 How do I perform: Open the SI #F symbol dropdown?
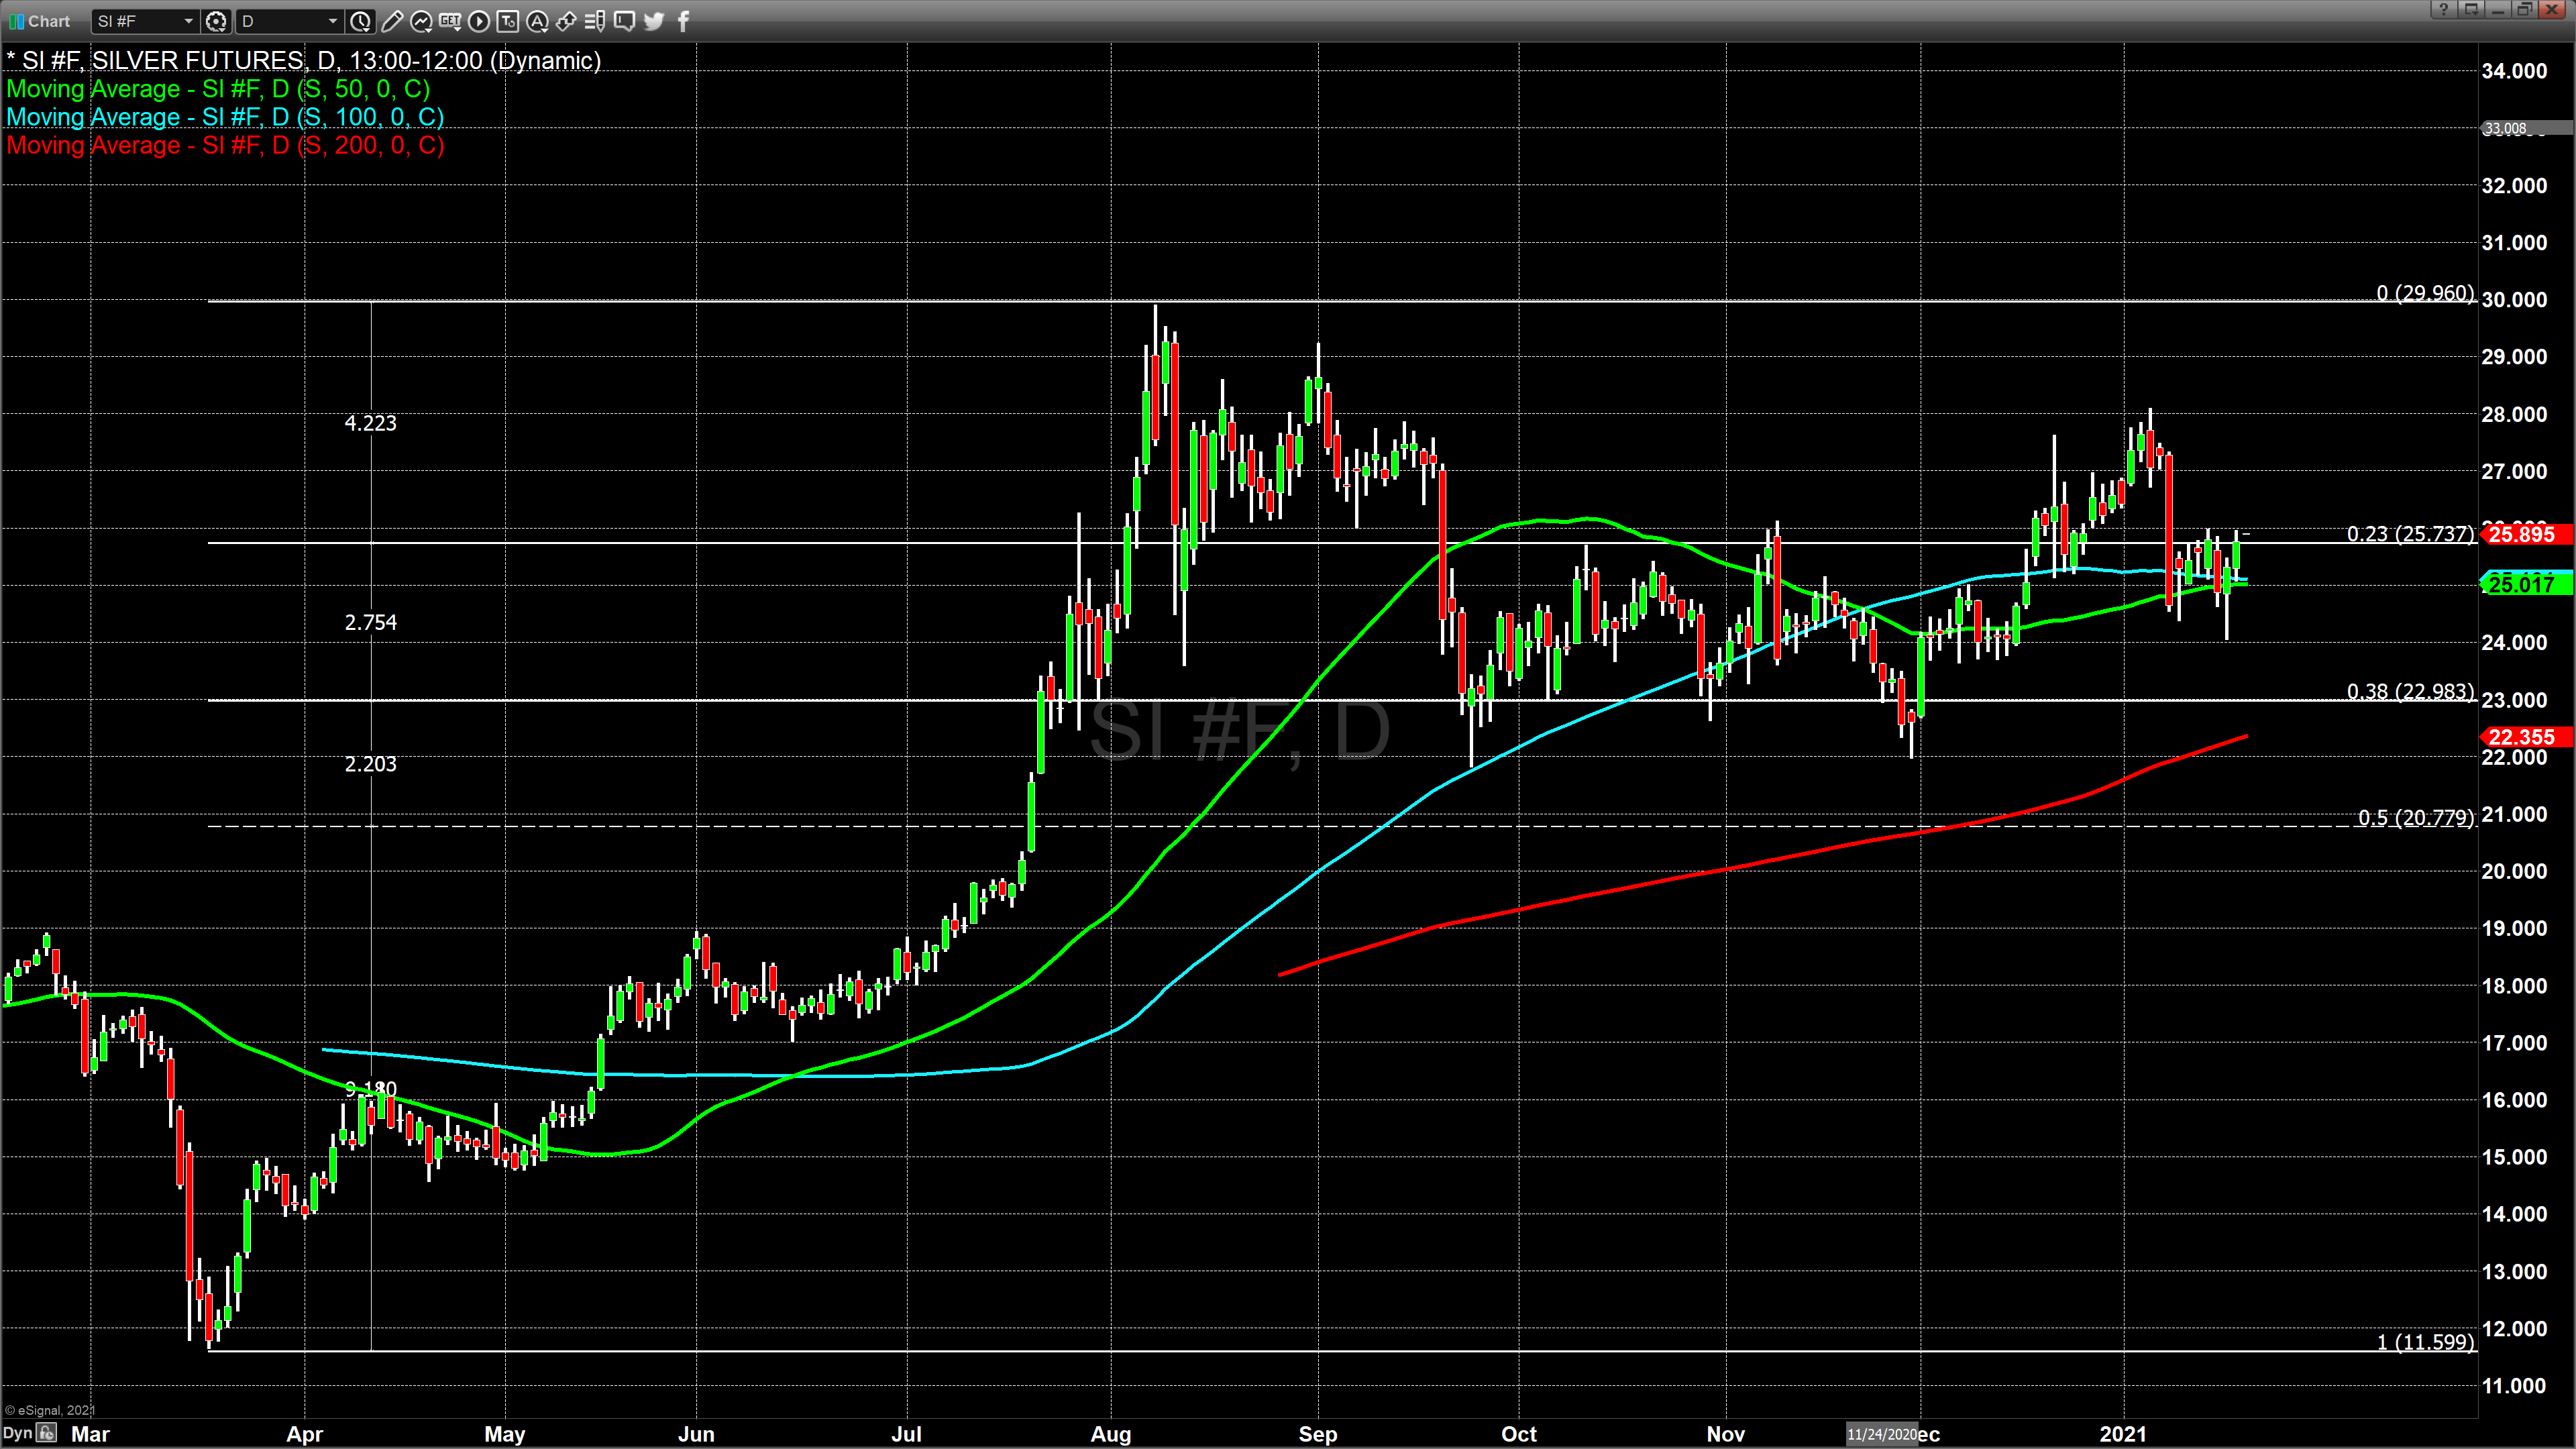coord(145,21)
